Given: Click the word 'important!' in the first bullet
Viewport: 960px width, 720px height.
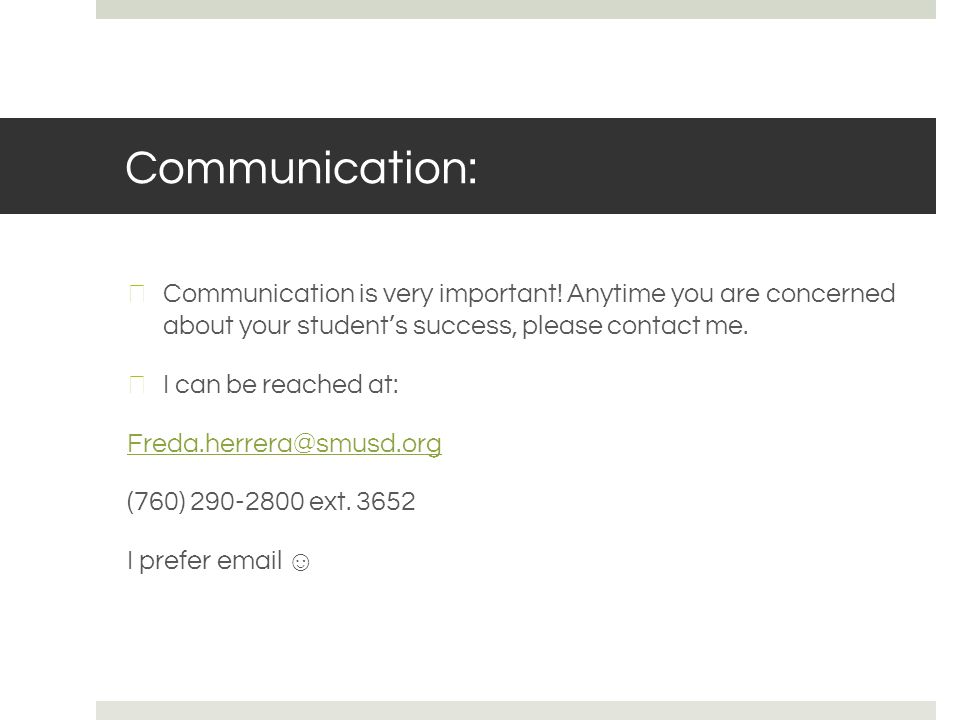Looking at the screenshot, I should (x=500, y=294).
